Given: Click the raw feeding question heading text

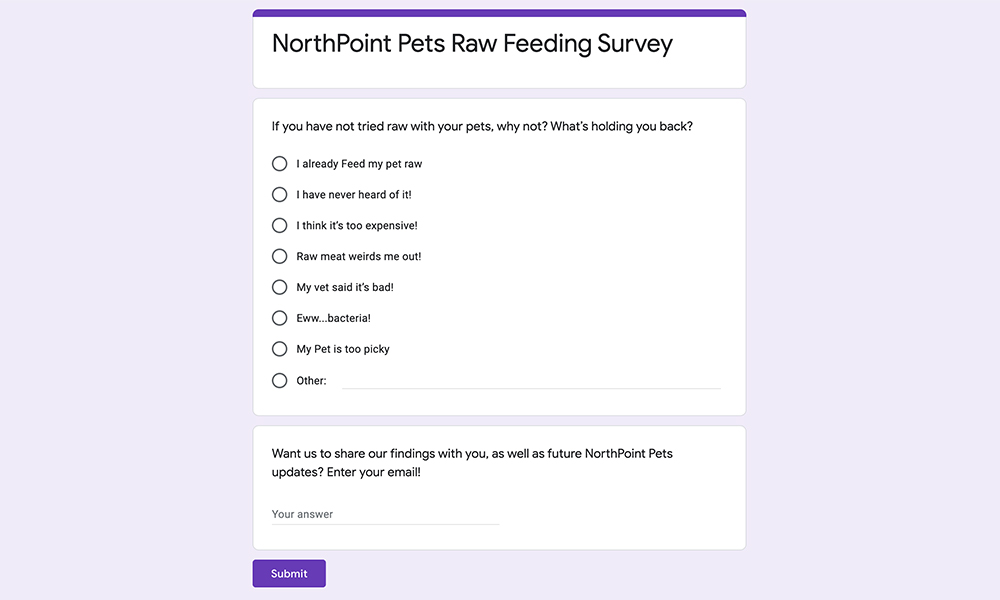Looking at the screenshot, I should point(482,126).
